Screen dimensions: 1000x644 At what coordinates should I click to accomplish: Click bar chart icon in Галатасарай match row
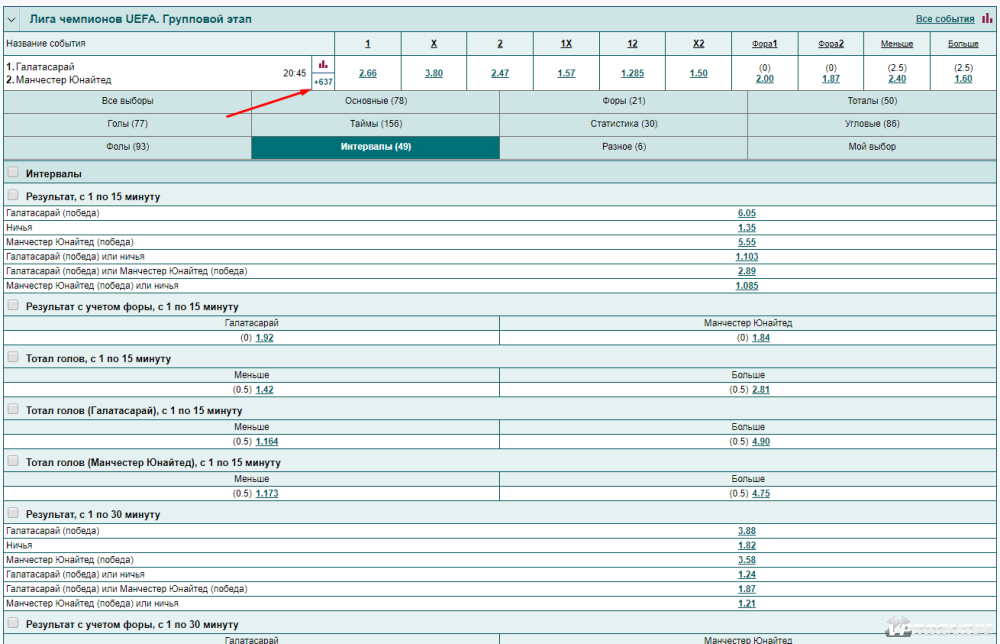[323, 64]
